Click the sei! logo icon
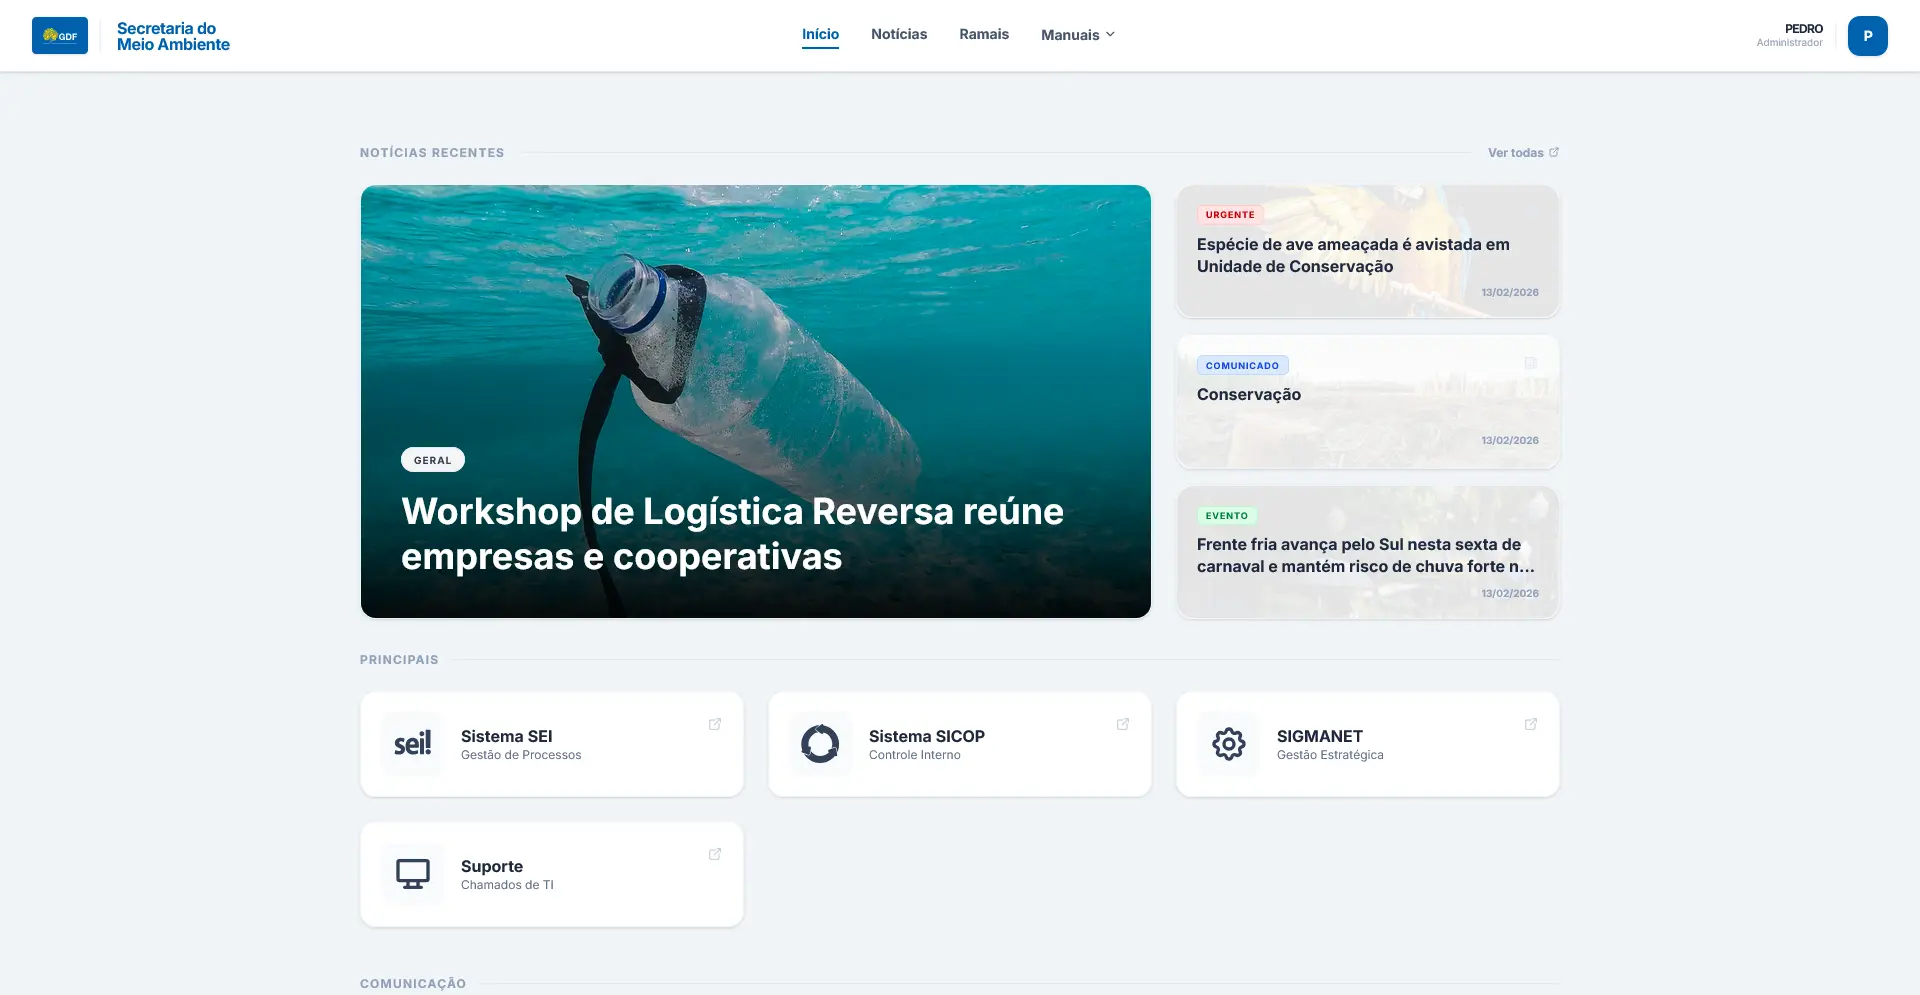The height and width of the screenshot is (995, 1920). (x=412, y=744)
